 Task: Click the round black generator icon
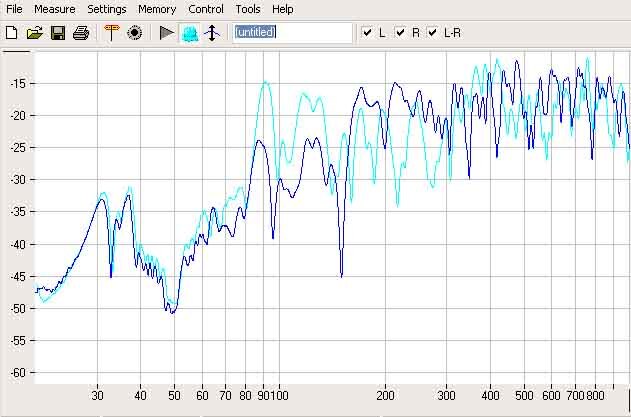134,33
